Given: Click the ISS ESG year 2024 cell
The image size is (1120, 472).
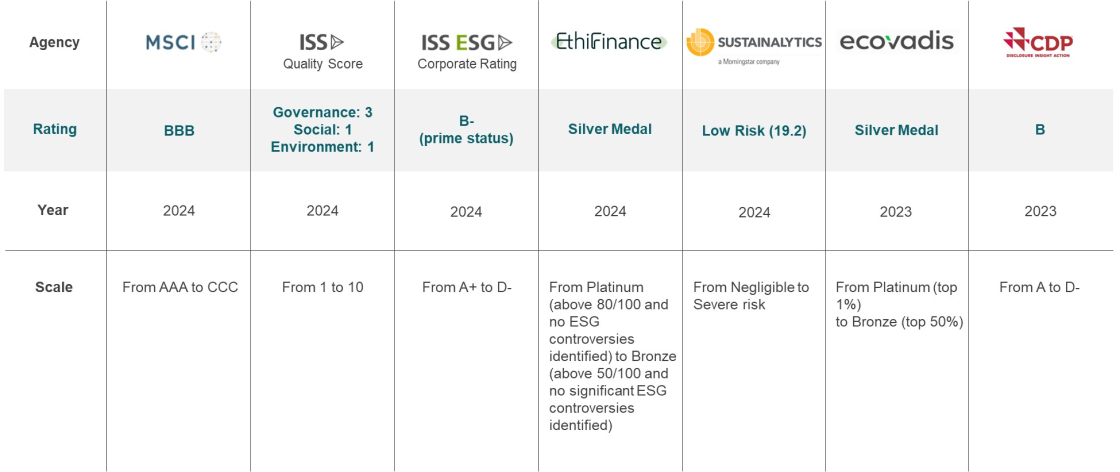Looking at the screenshot, I should point(466,212).
